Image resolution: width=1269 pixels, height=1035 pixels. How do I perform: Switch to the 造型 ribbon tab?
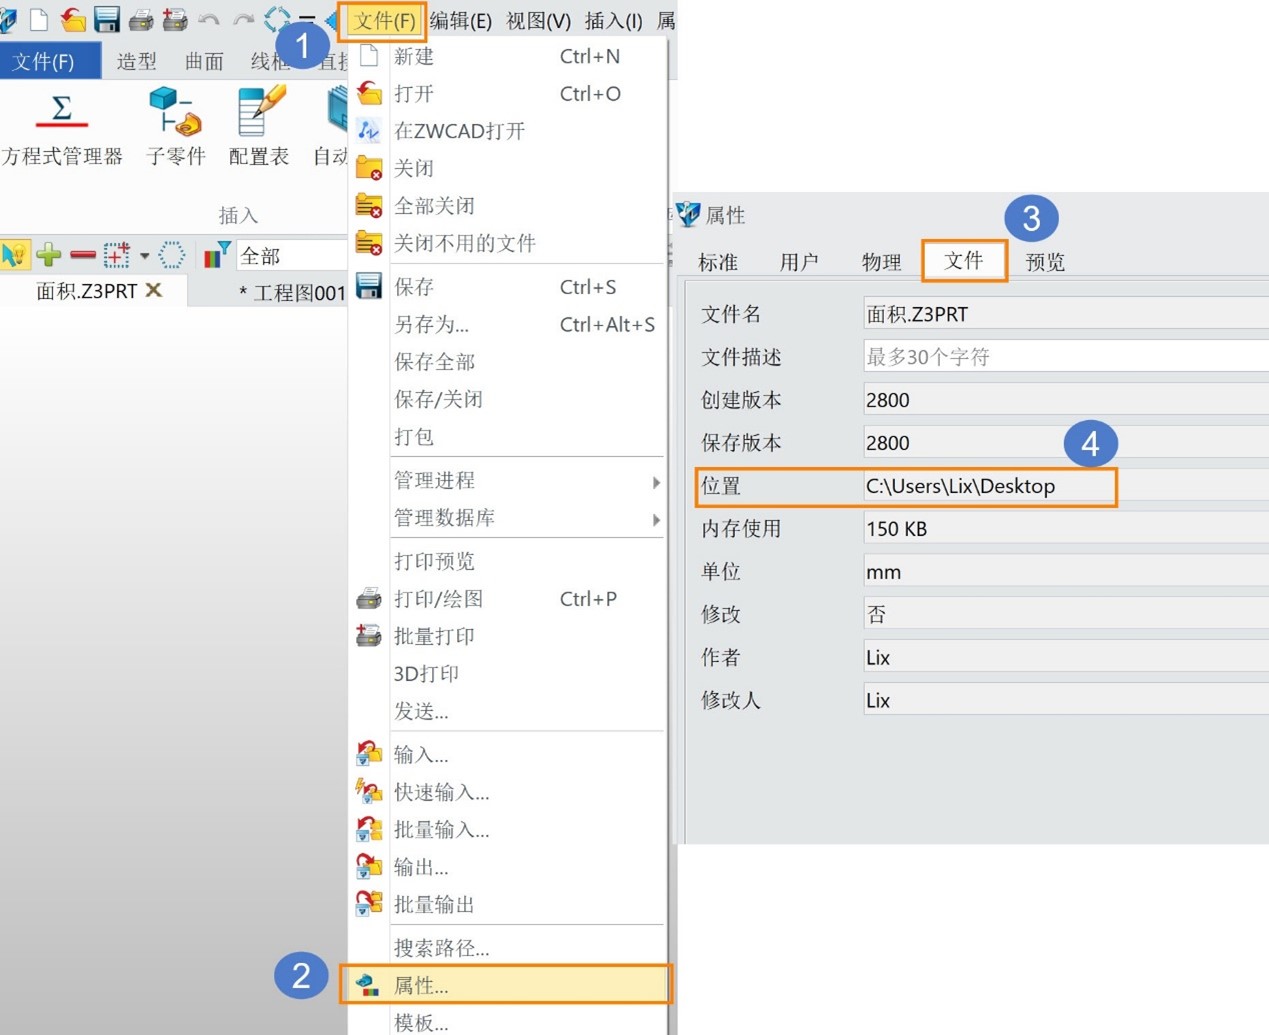pyautogui.click(x=137, y=62)
